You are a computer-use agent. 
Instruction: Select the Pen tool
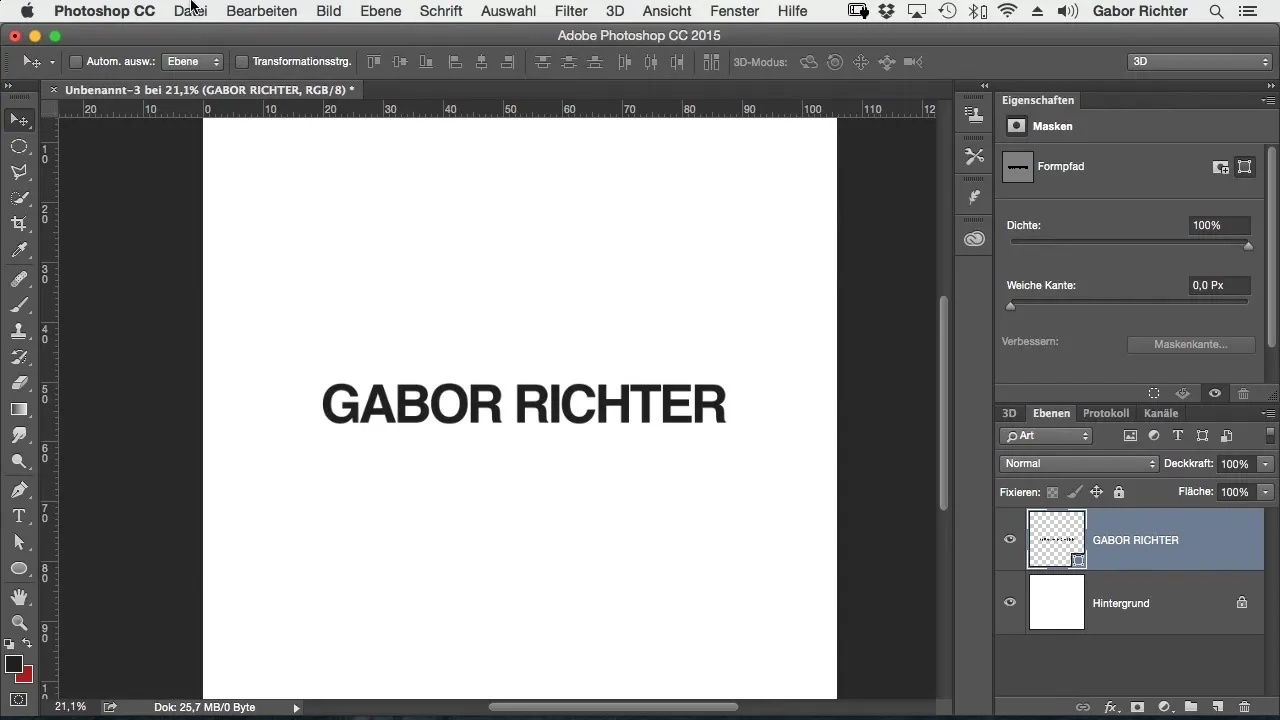pyautogui.click(x=19, y=490)
